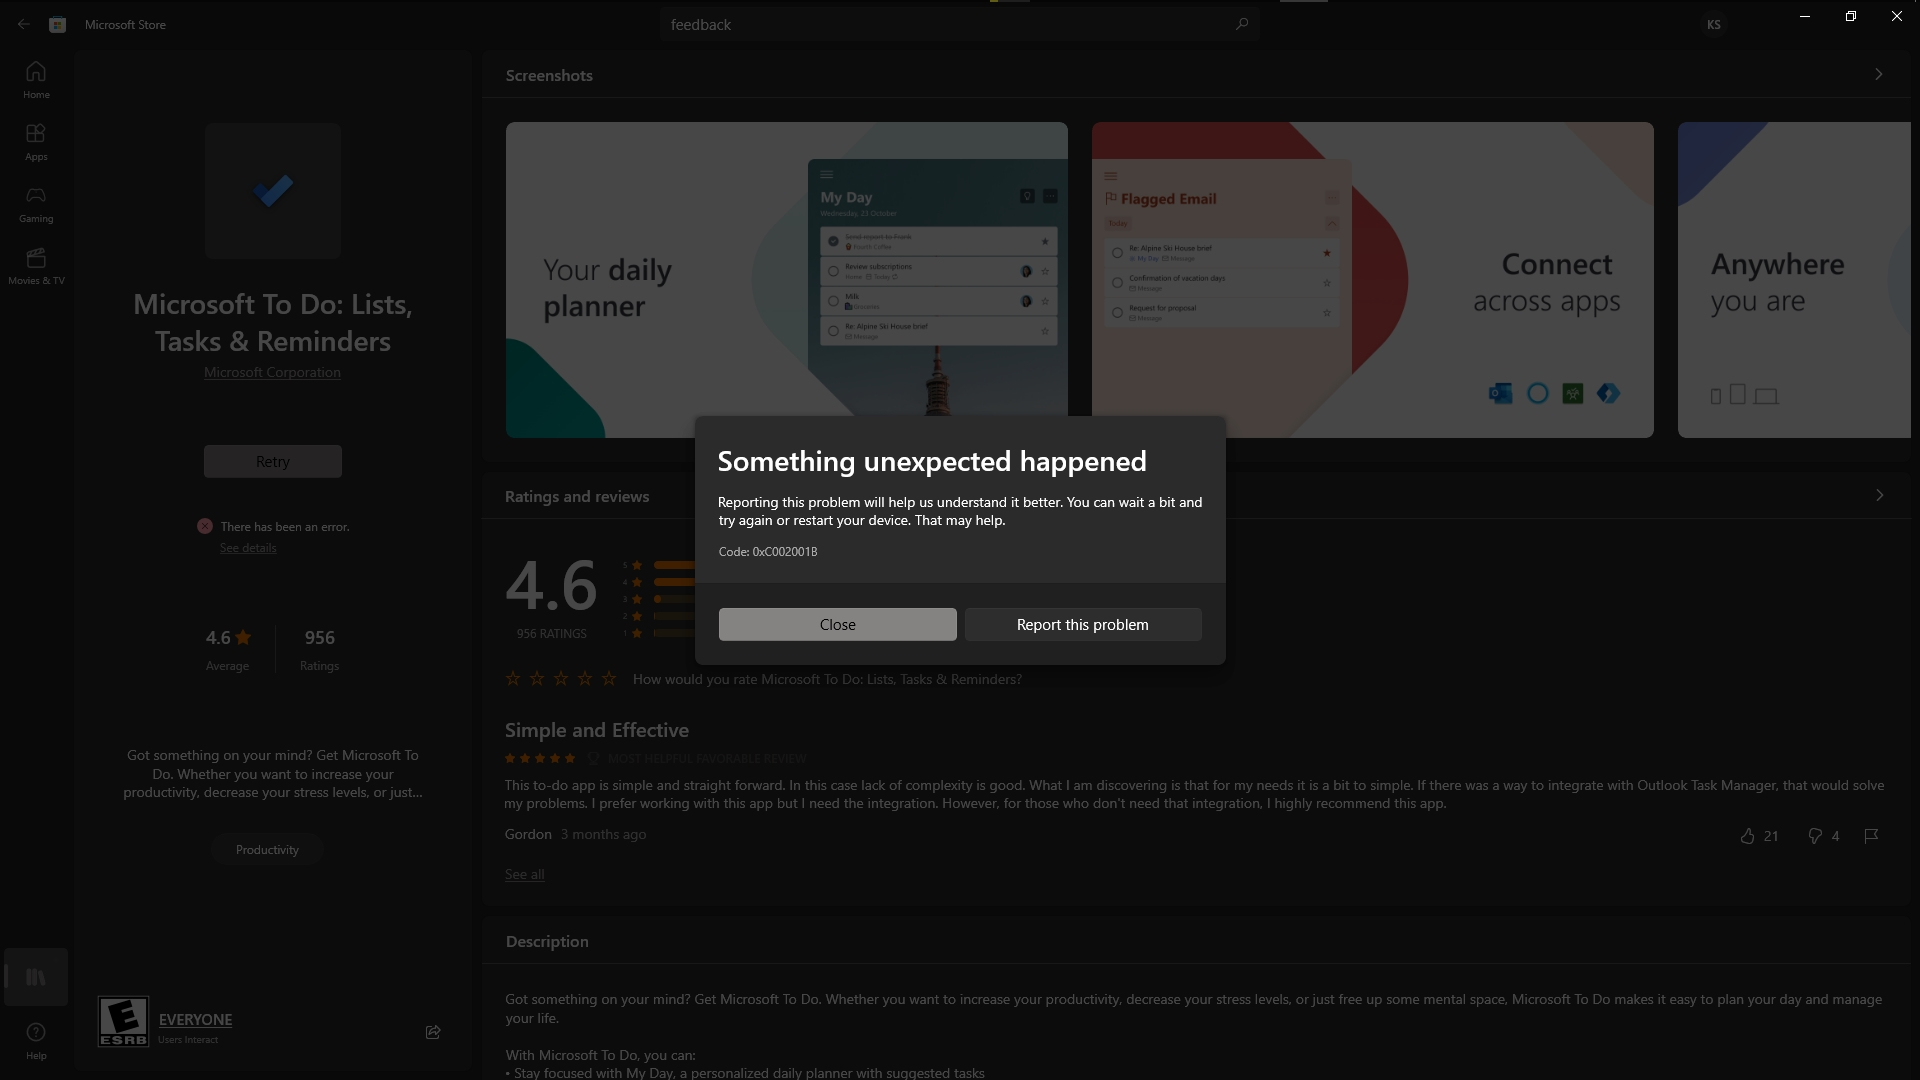Viewport: 1920px width, 1080px height.
Task: Expand Ratings and reviews chevron
Action: (1879, 495)
